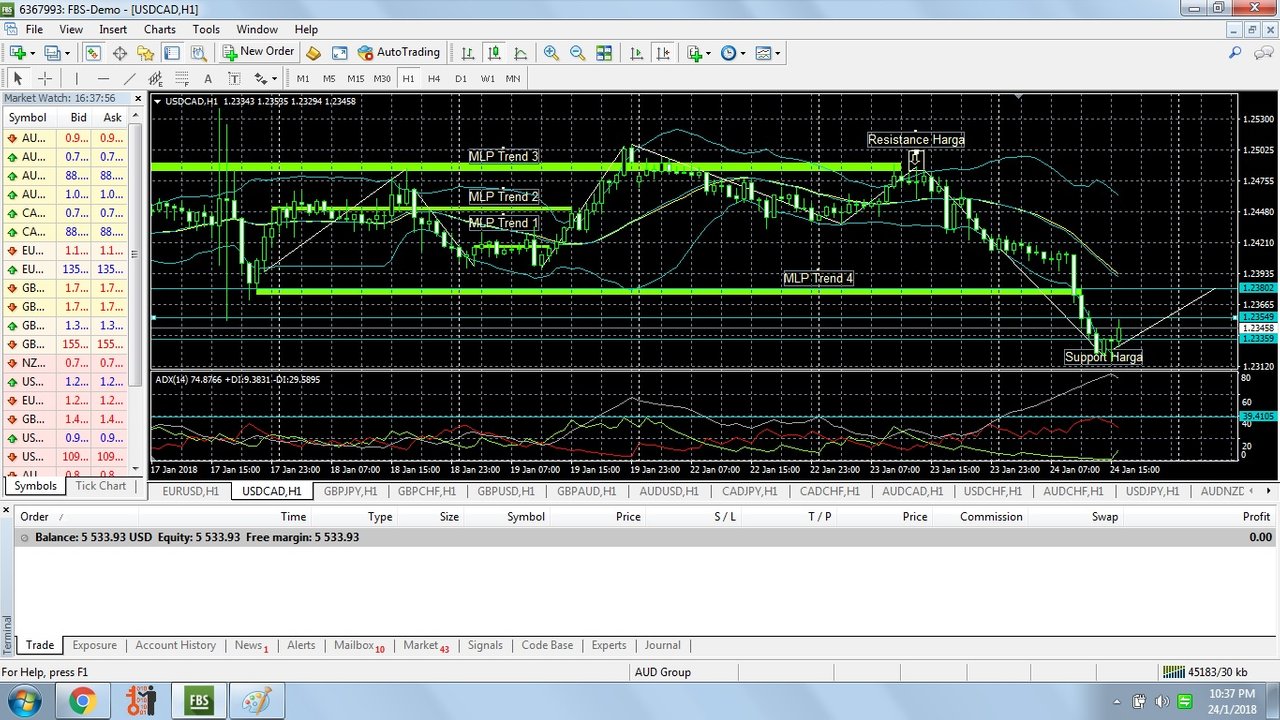This screenshot has height=720, width=1280.
Task: Open the Charts menu
Action: click(159, 29)
